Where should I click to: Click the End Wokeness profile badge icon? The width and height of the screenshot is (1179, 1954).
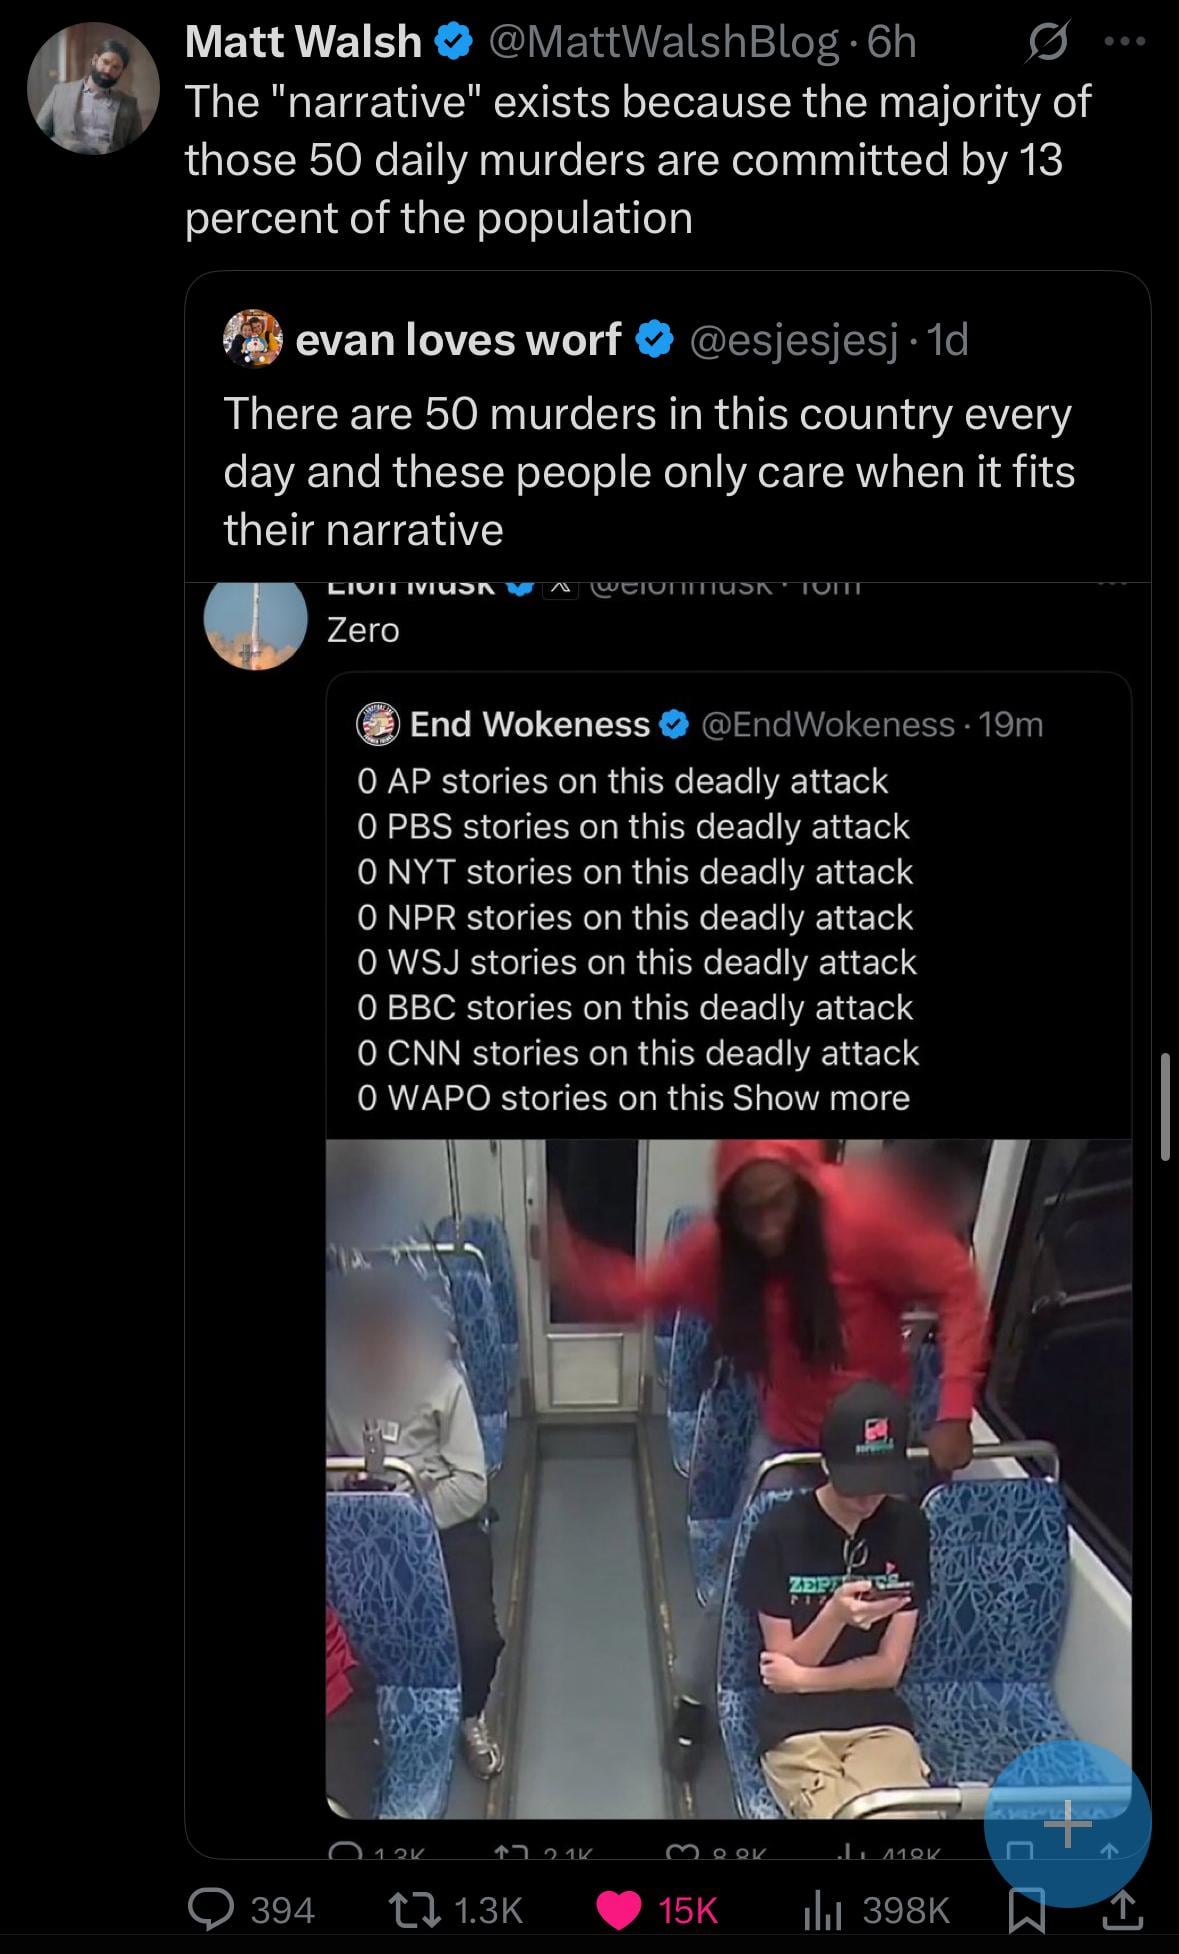[x=378, y=723]
